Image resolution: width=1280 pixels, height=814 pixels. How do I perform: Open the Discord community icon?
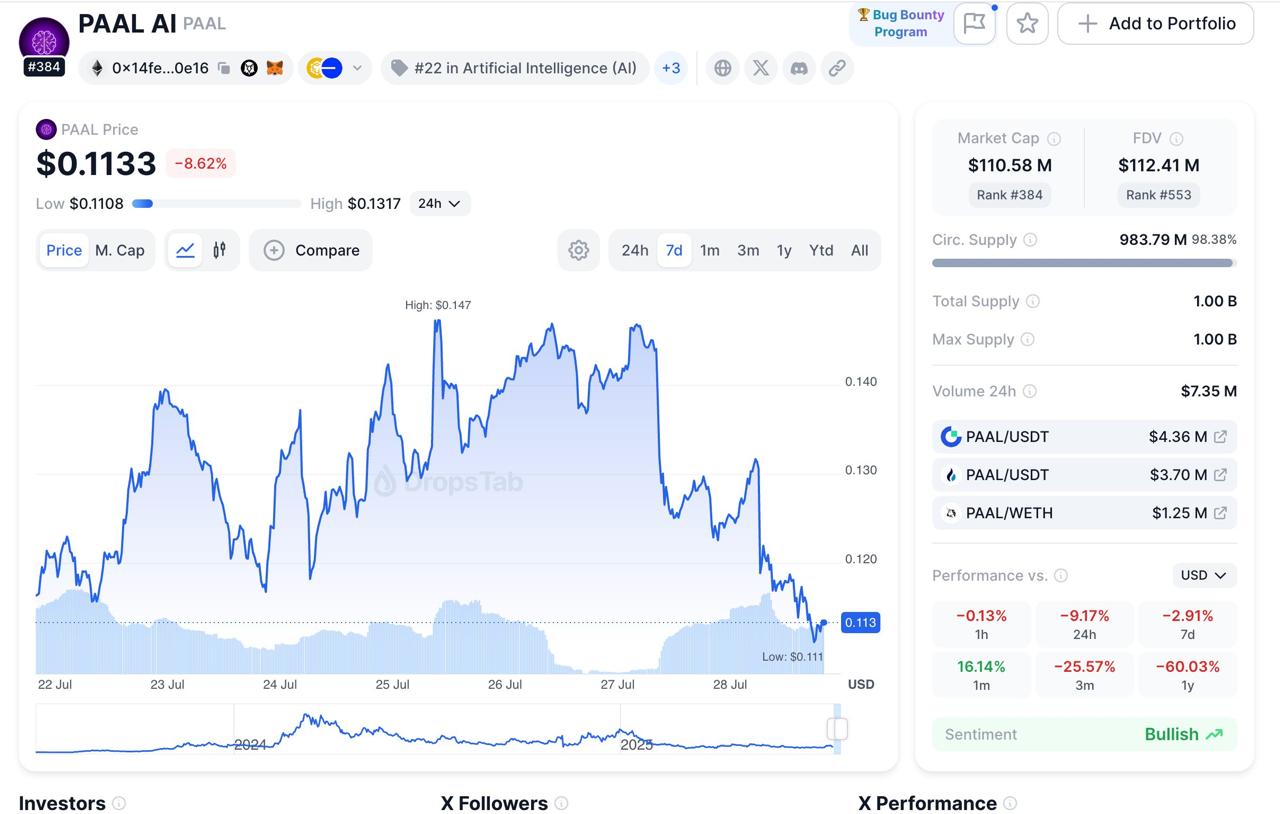pyautogui.click(x=799, y=68)
